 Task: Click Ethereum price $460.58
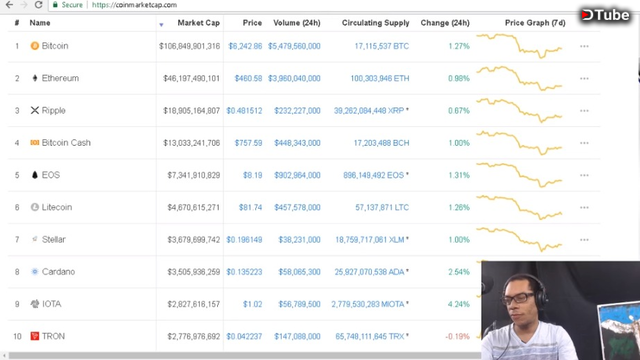(x=248, y=78)
